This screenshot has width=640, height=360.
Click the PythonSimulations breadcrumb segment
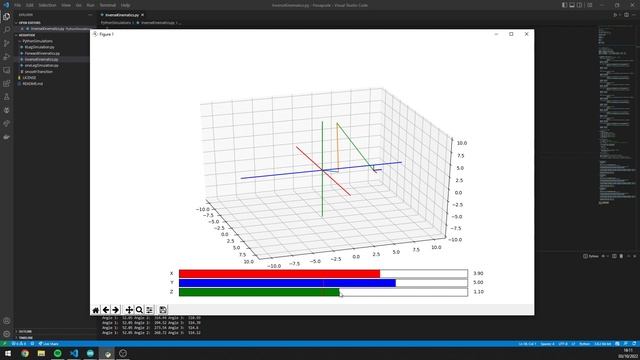(x=116, y=23)
